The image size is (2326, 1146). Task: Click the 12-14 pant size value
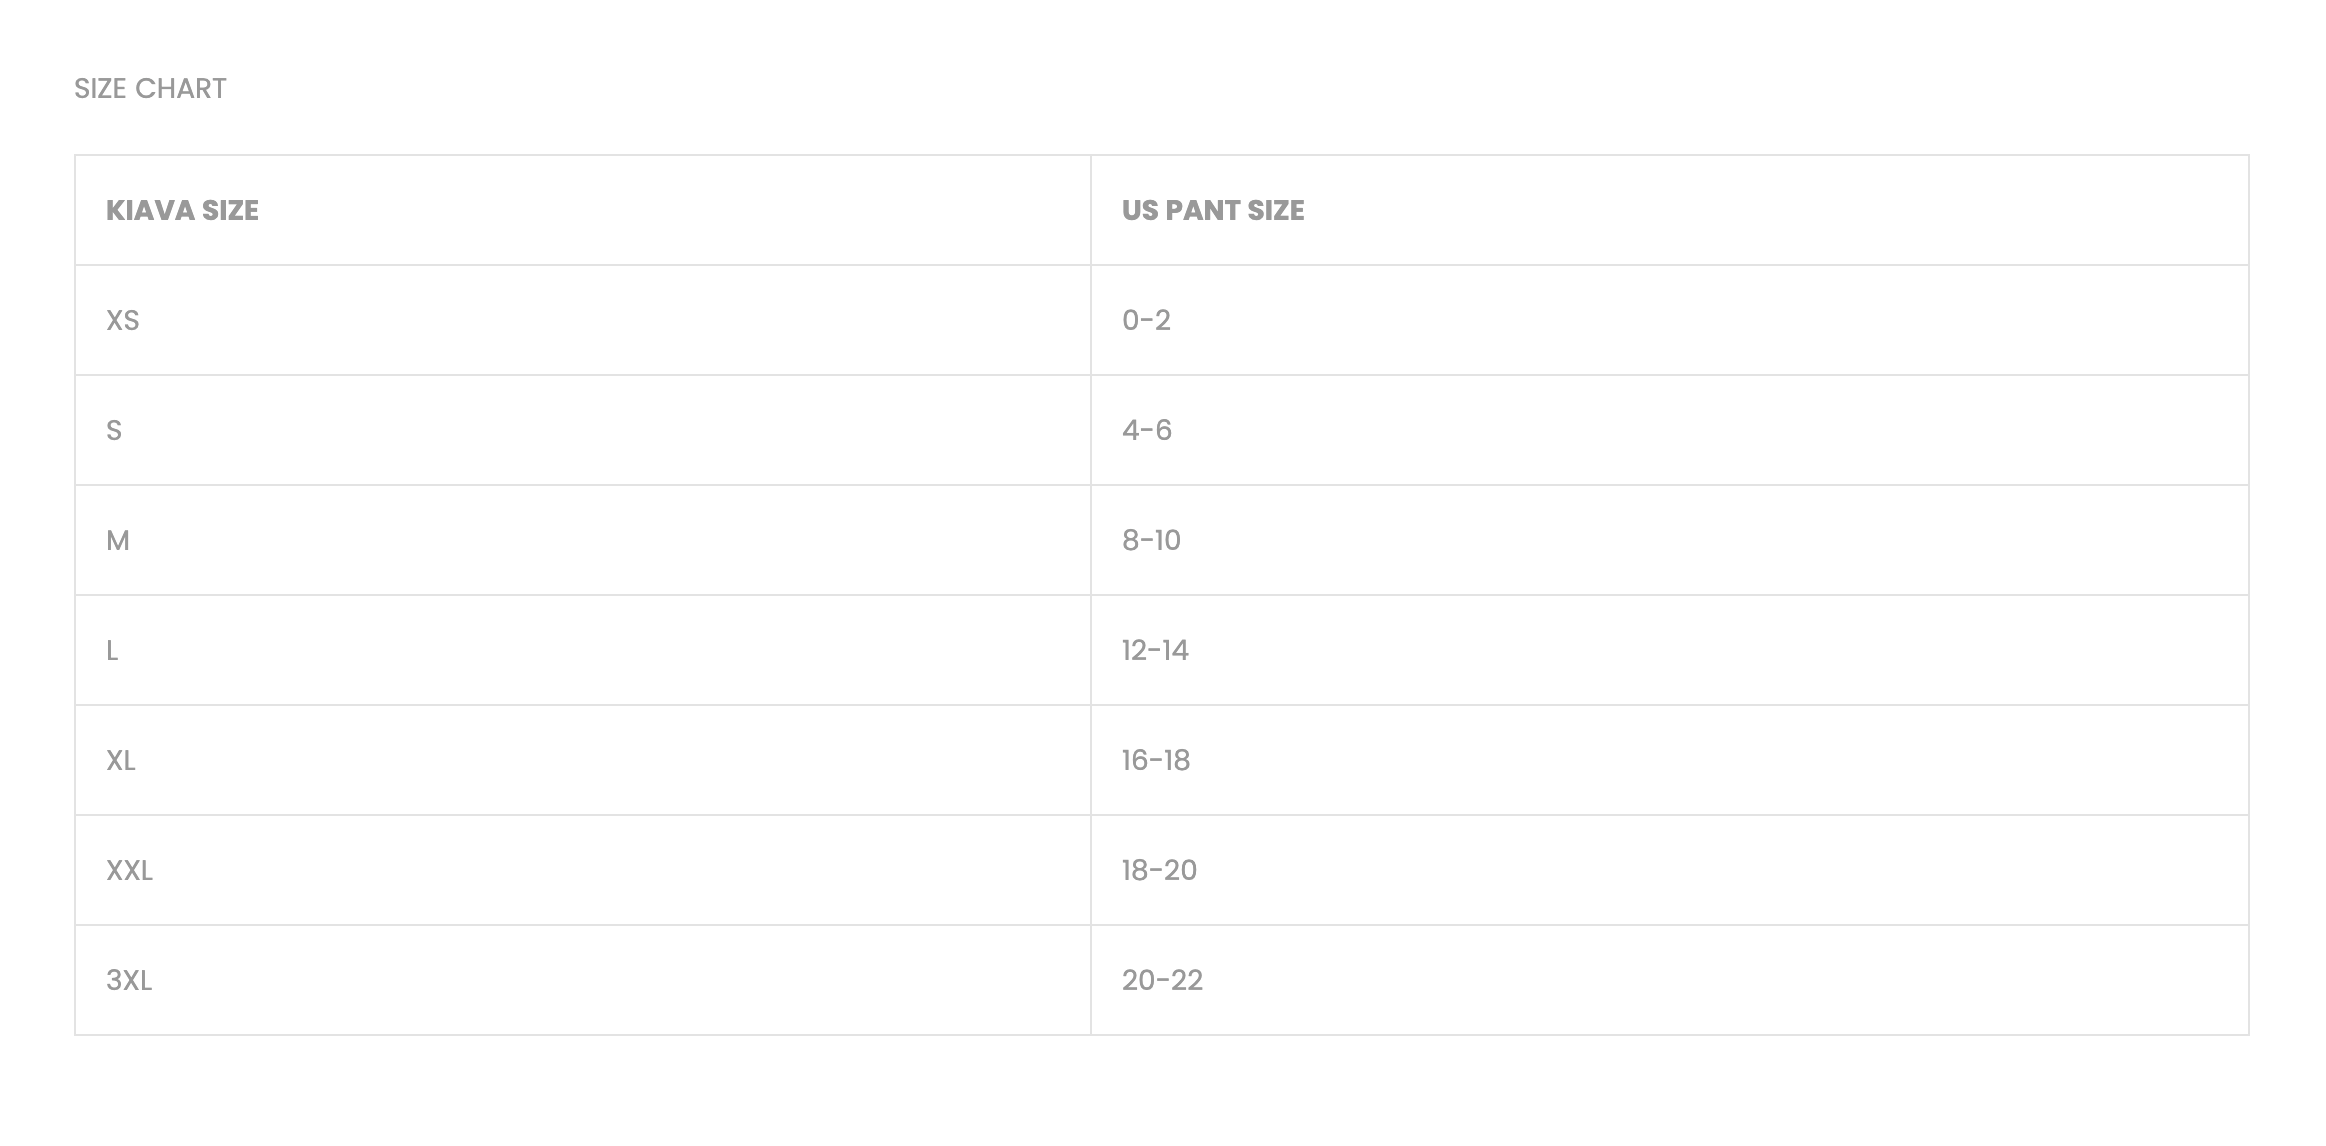(1155, 650)
